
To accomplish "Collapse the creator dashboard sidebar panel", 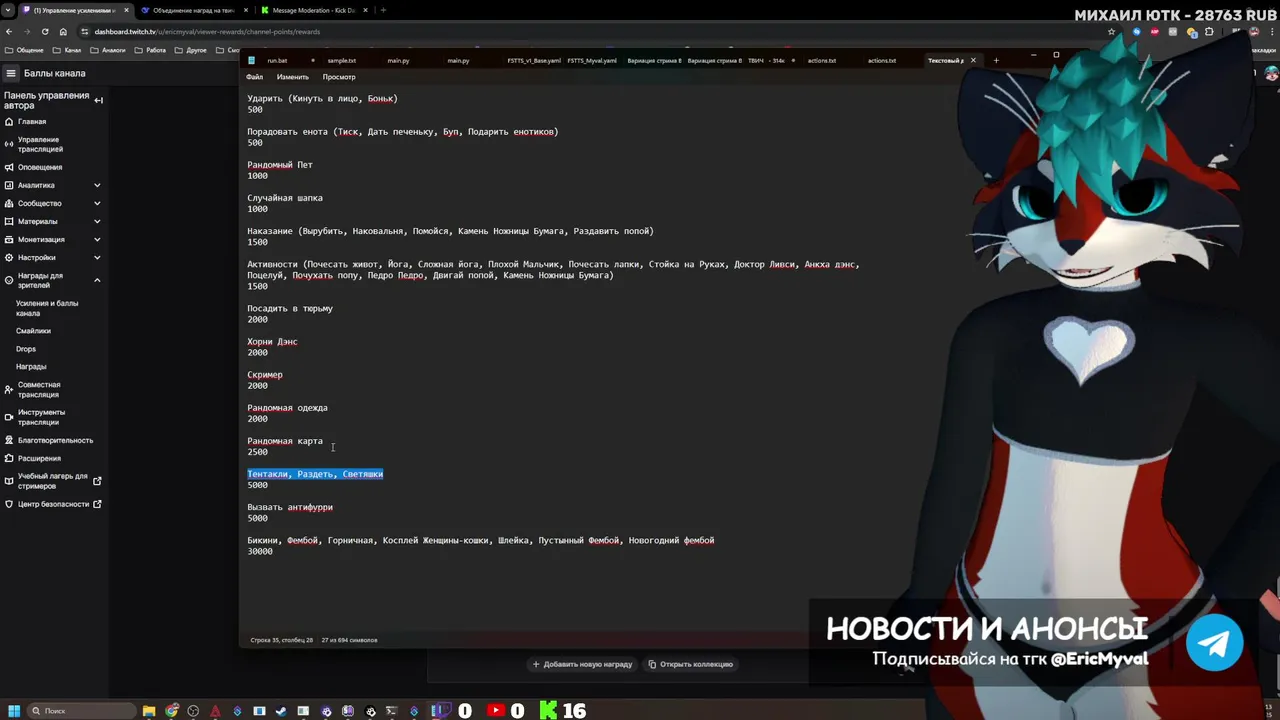I will click(x=98, y=100).
